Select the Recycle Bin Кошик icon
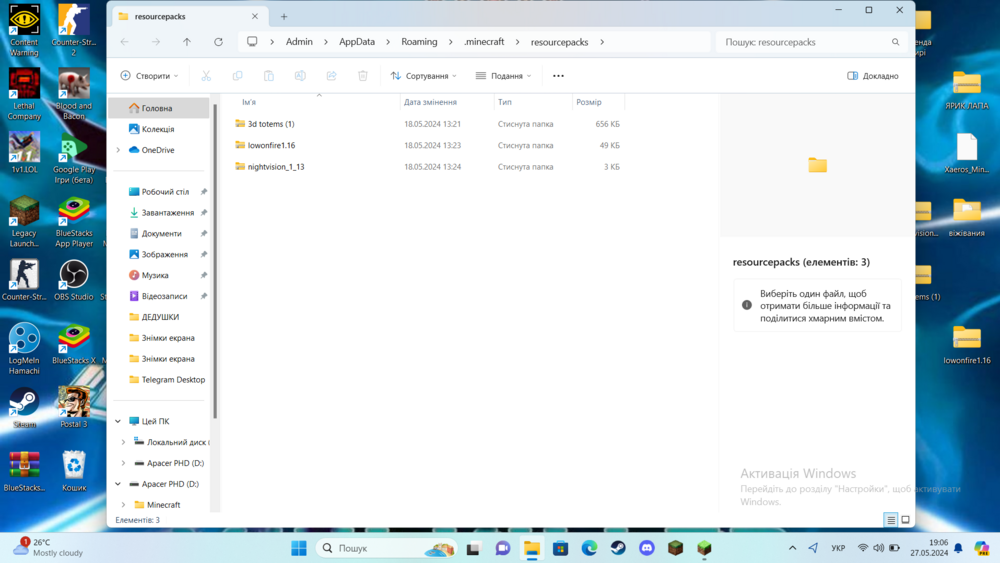 [74, 471]
